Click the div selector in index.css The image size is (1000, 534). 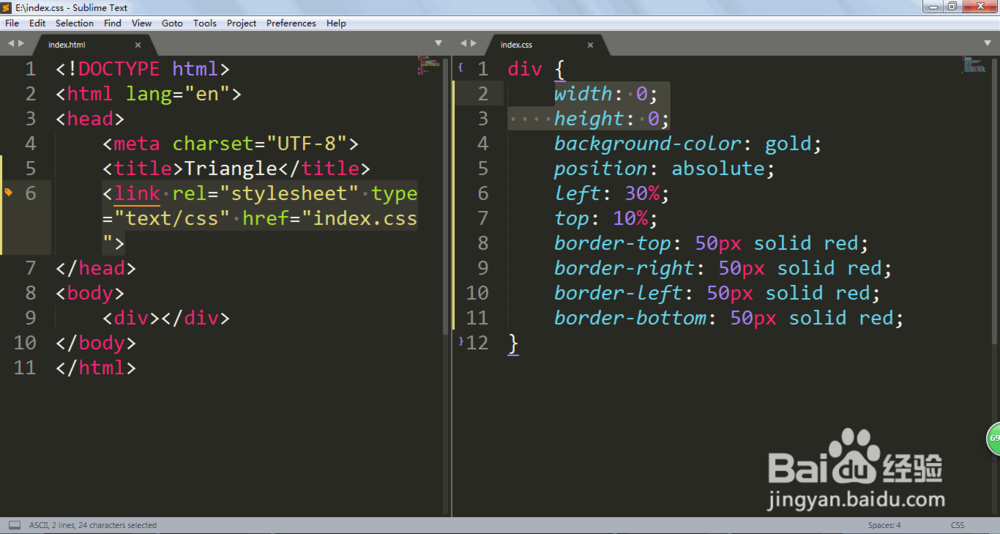pos(525,69)
